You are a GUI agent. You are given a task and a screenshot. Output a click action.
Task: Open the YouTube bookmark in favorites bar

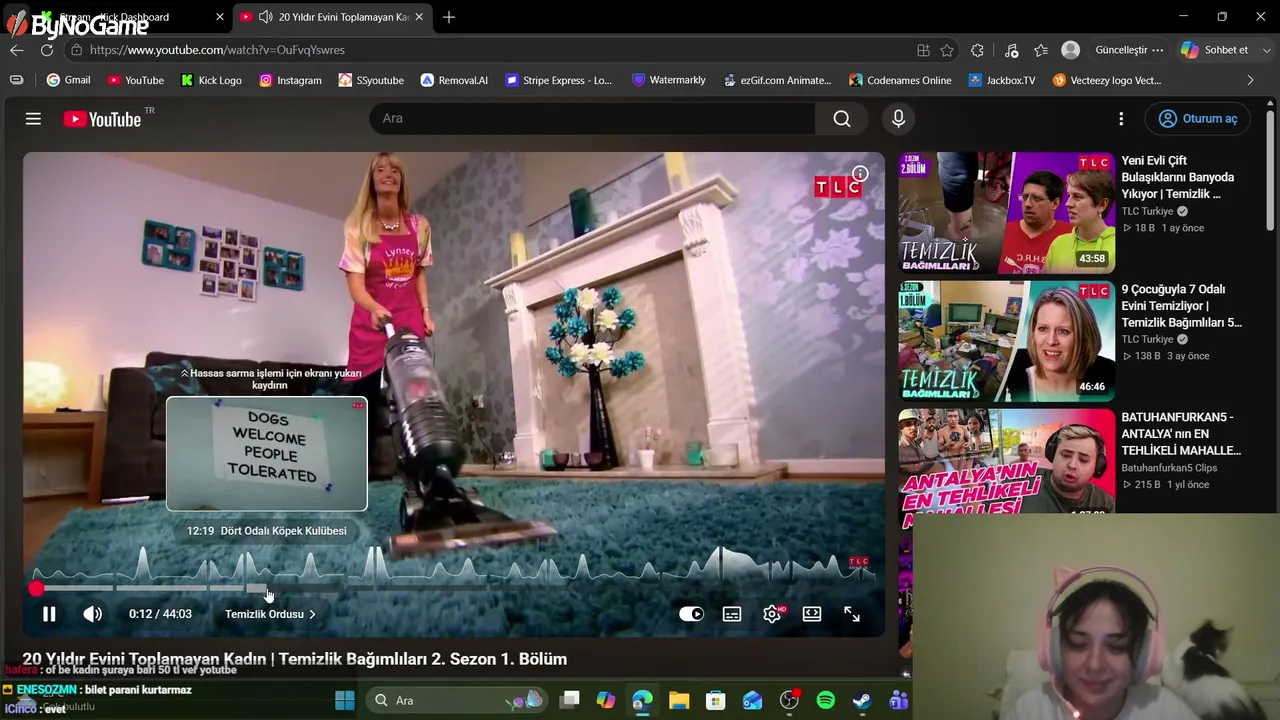tap(135, 80)
